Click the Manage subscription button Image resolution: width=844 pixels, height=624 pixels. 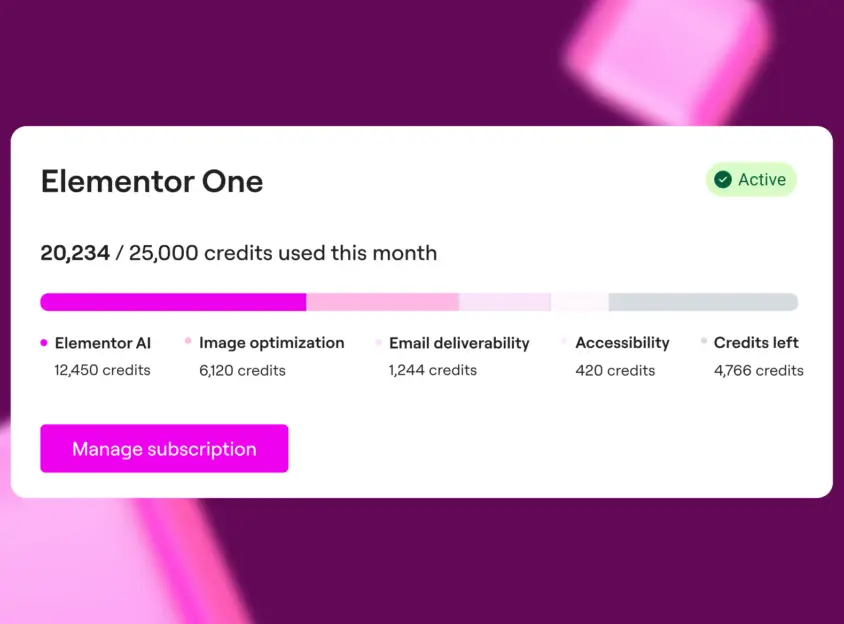point(164,449)
